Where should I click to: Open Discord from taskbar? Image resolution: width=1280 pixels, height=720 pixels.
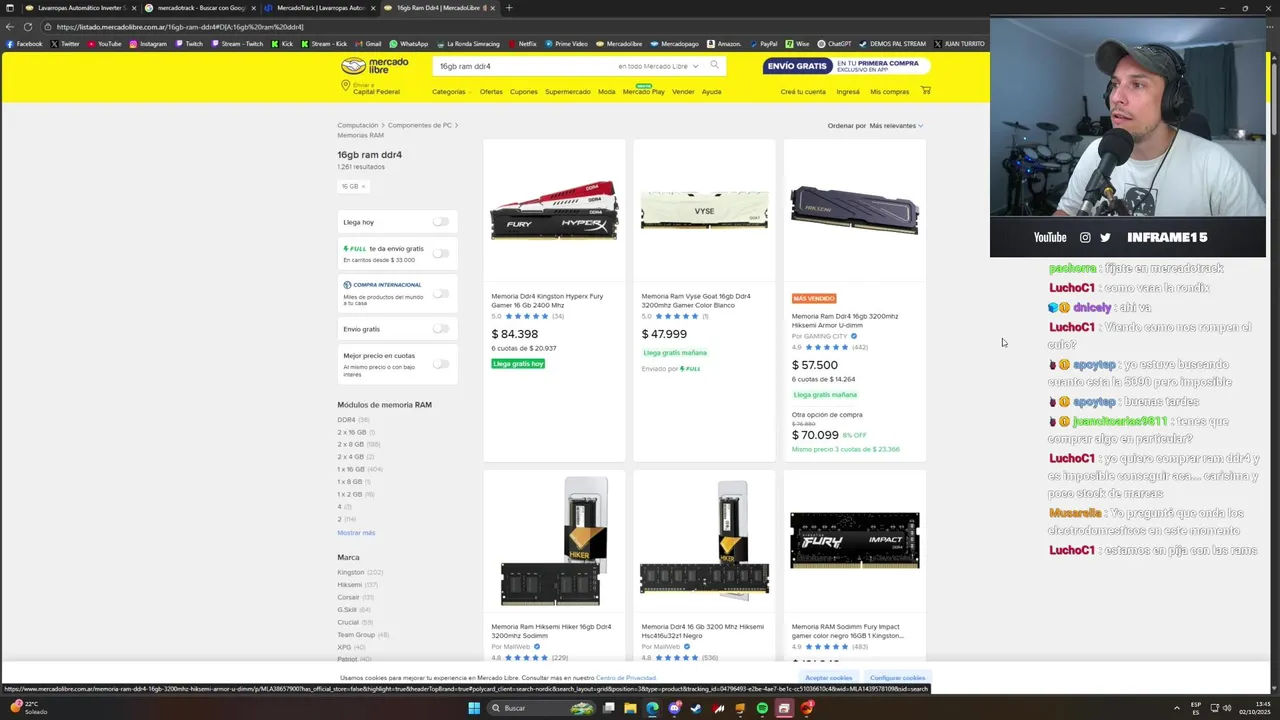click(674, 708)
